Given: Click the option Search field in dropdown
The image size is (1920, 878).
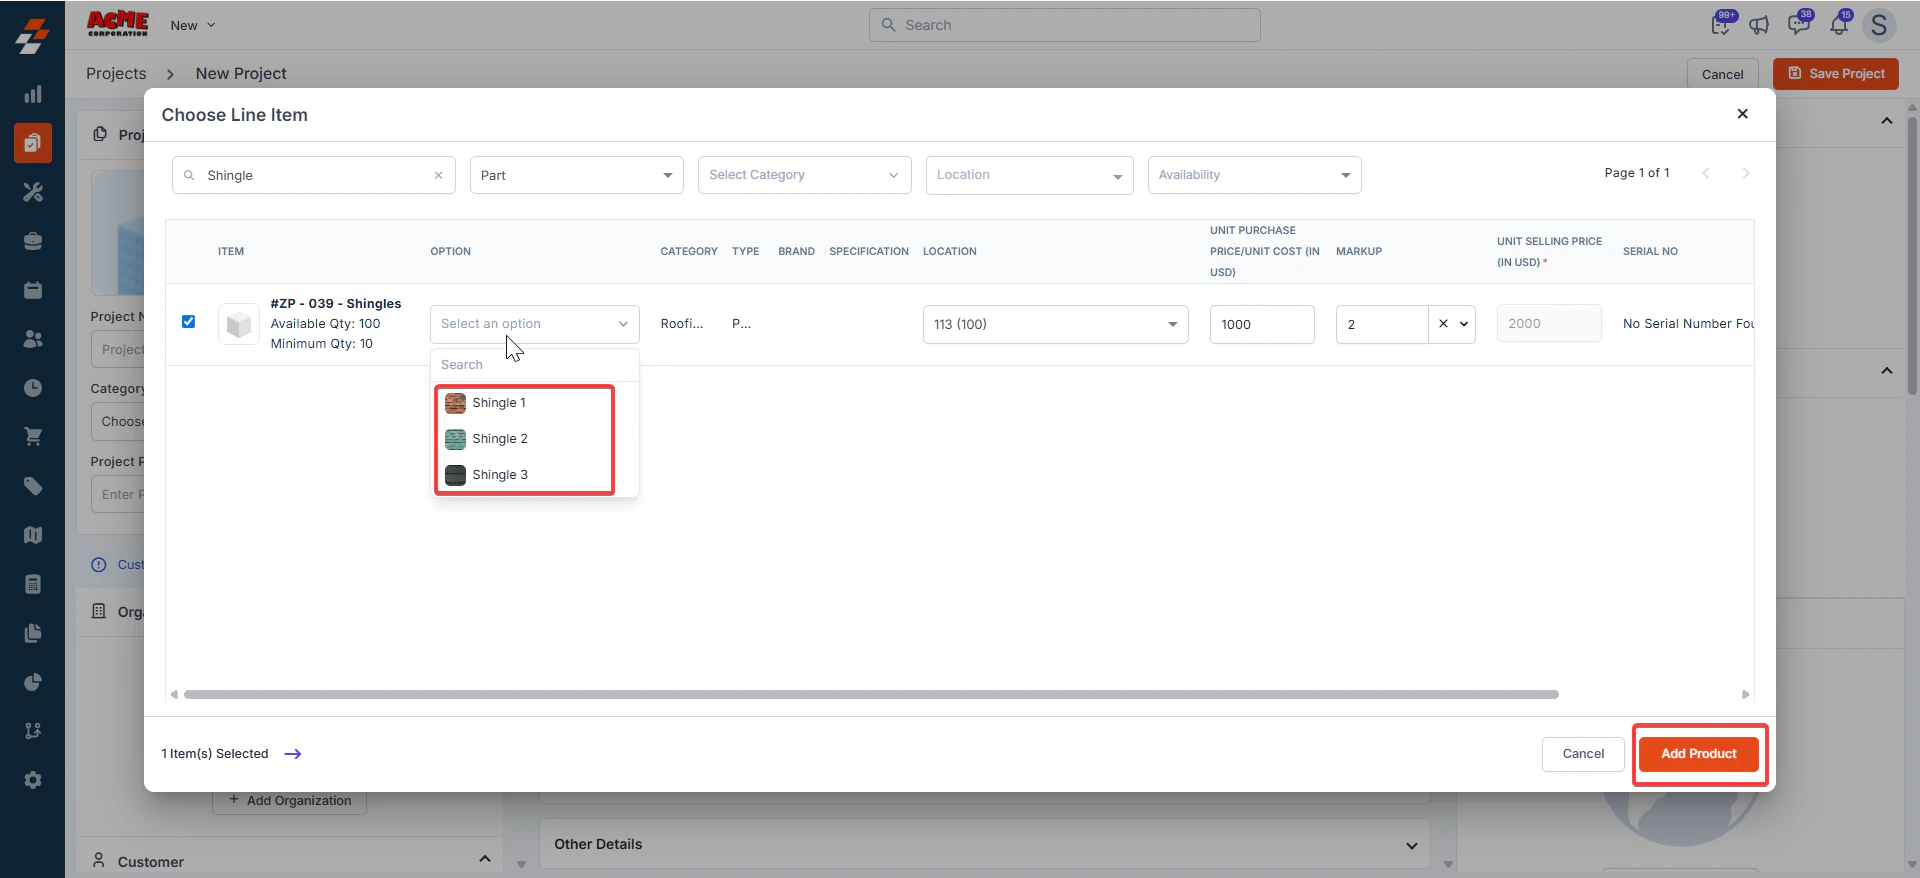Looking at the screenshot, I should (x=535, y=365).
